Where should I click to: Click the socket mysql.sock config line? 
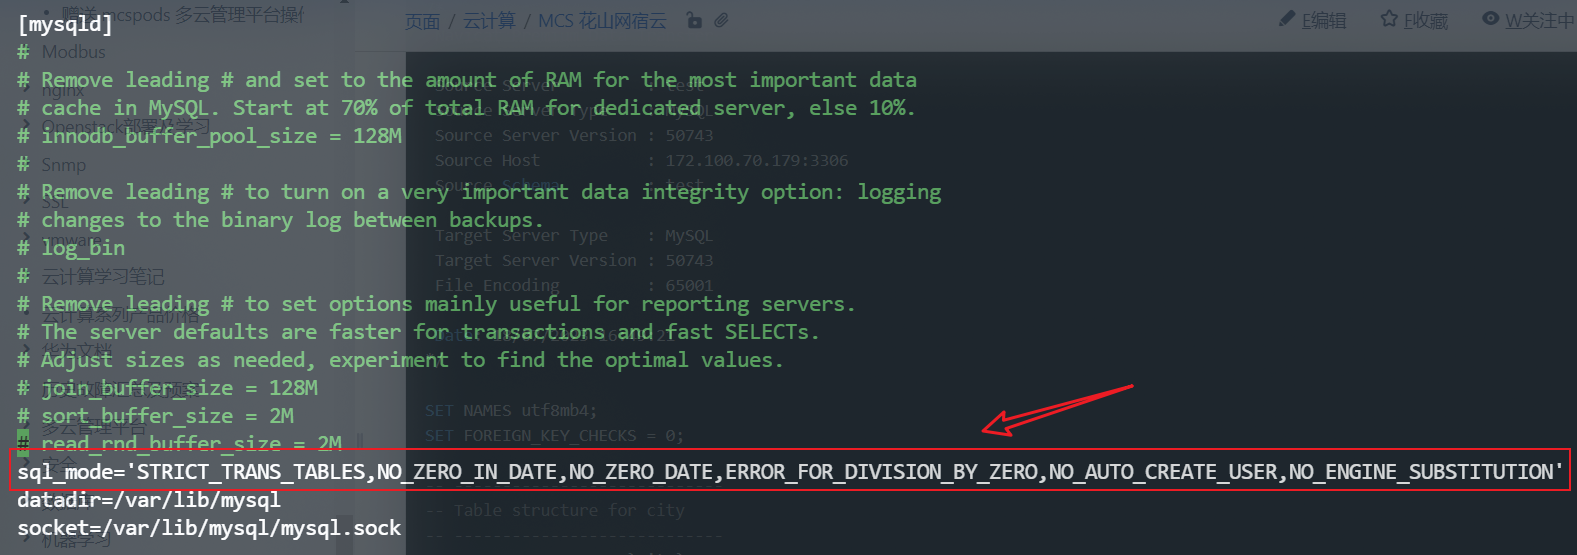pyautogui.click(x=208, y=528)
